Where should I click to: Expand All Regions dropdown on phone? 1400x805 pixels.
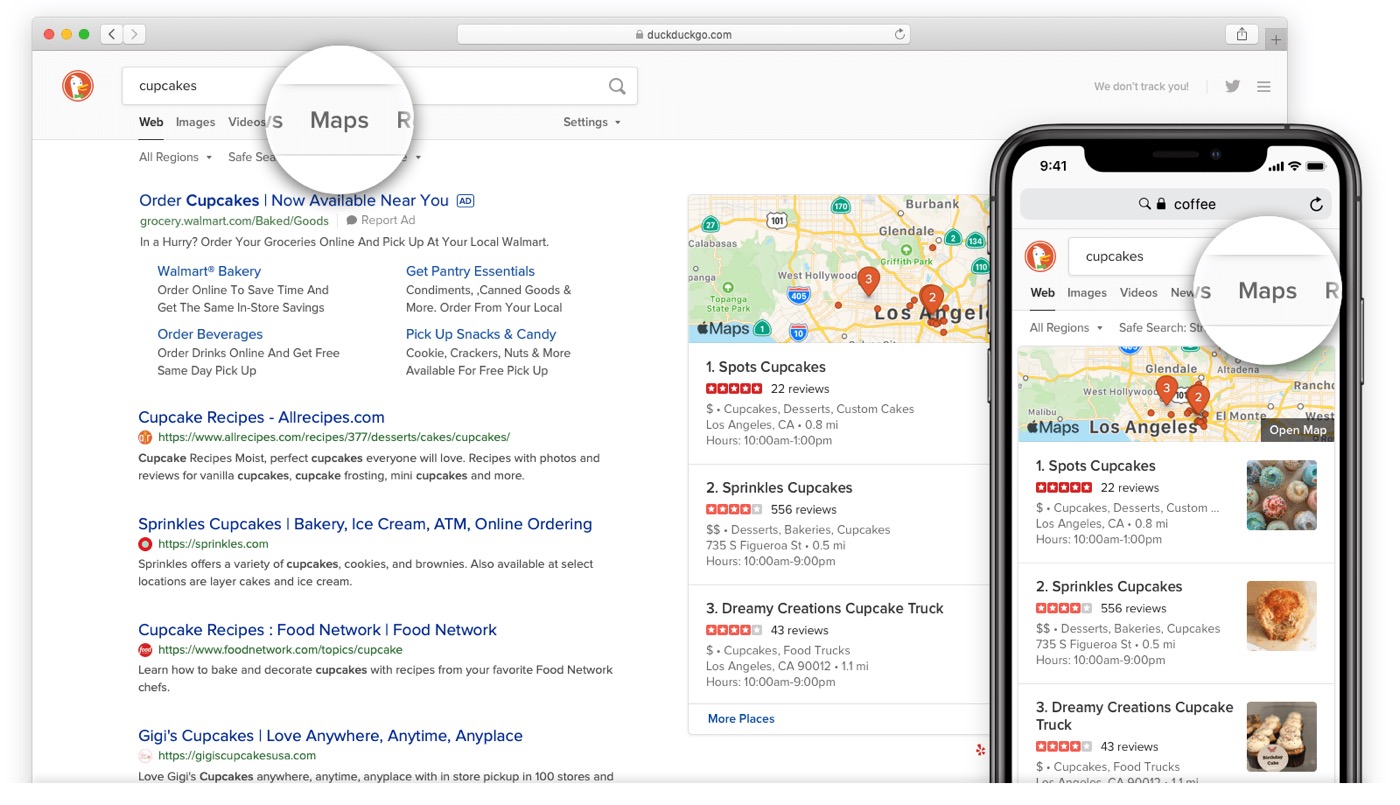[1066, 327]
